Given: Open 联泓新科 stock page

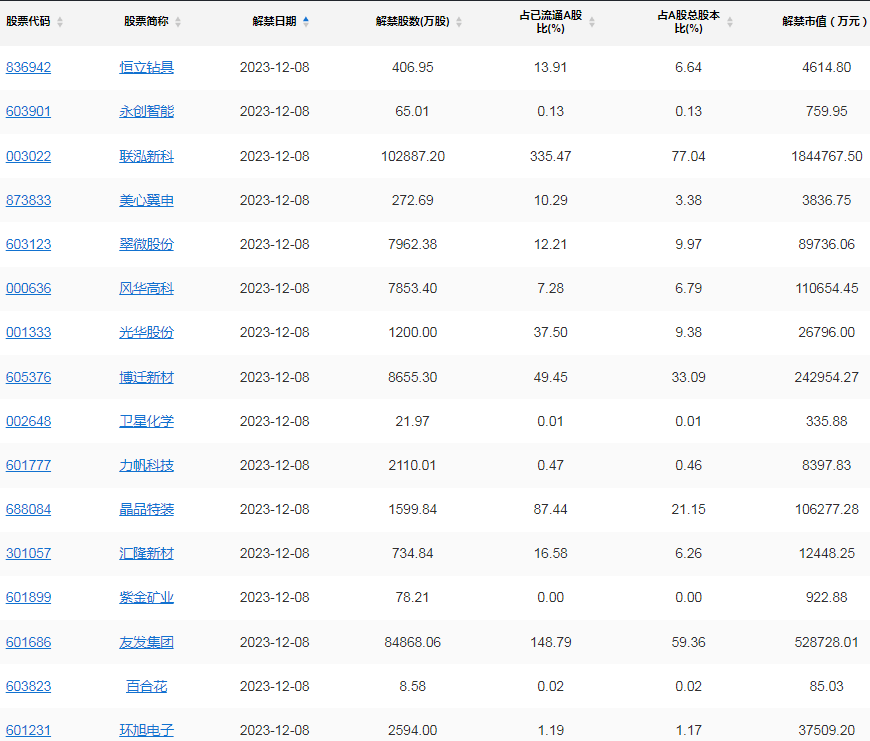Looking at the screenshot, I should 146,156.
